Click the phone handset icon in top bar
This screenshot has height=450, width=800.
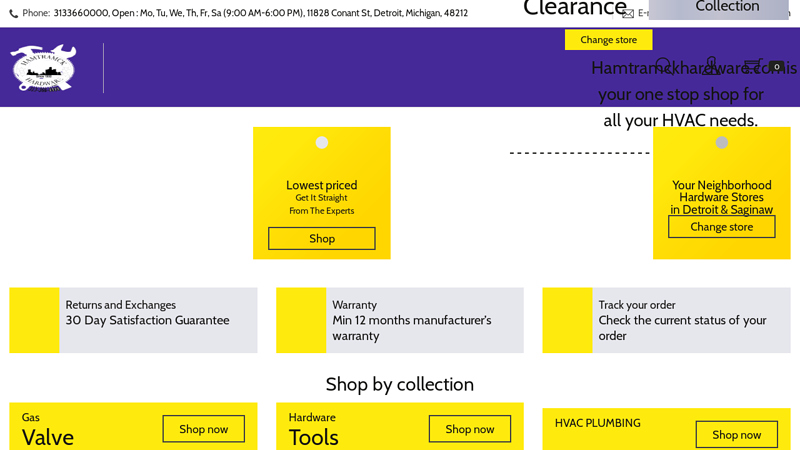coord(14,14)
